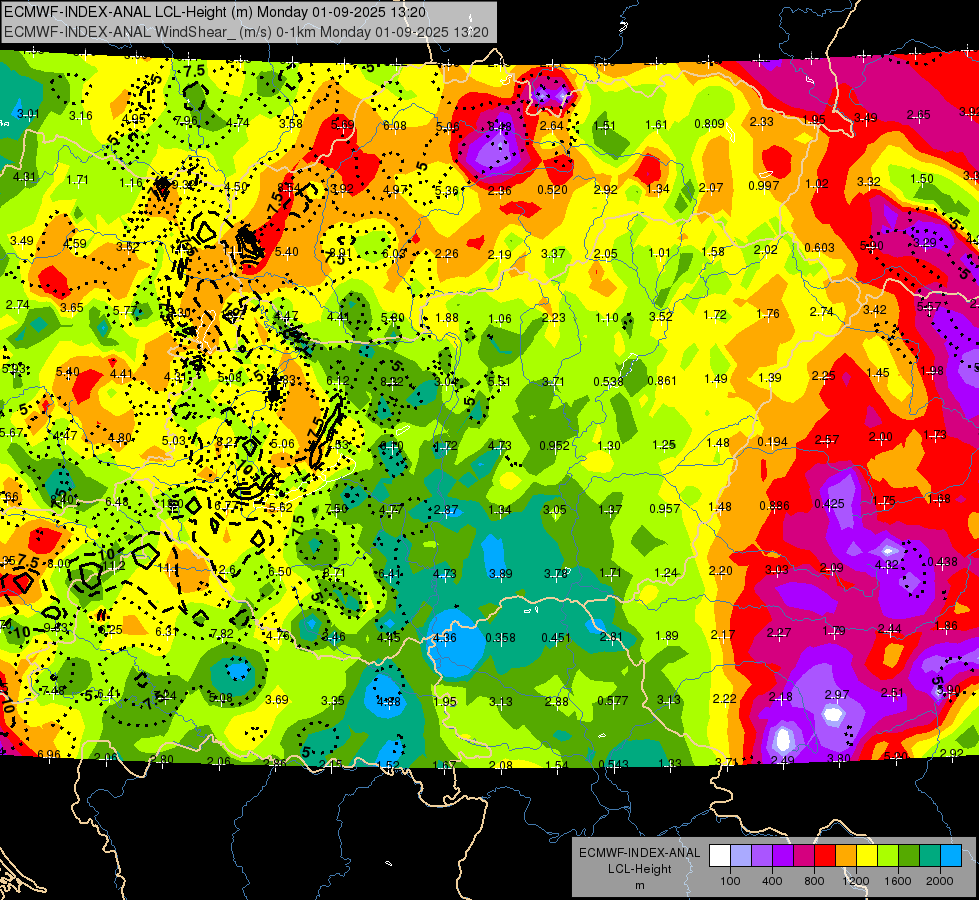Click the 100 label under the legend
This screenshot has width=979, height=900.
click(x=730, y=881)
